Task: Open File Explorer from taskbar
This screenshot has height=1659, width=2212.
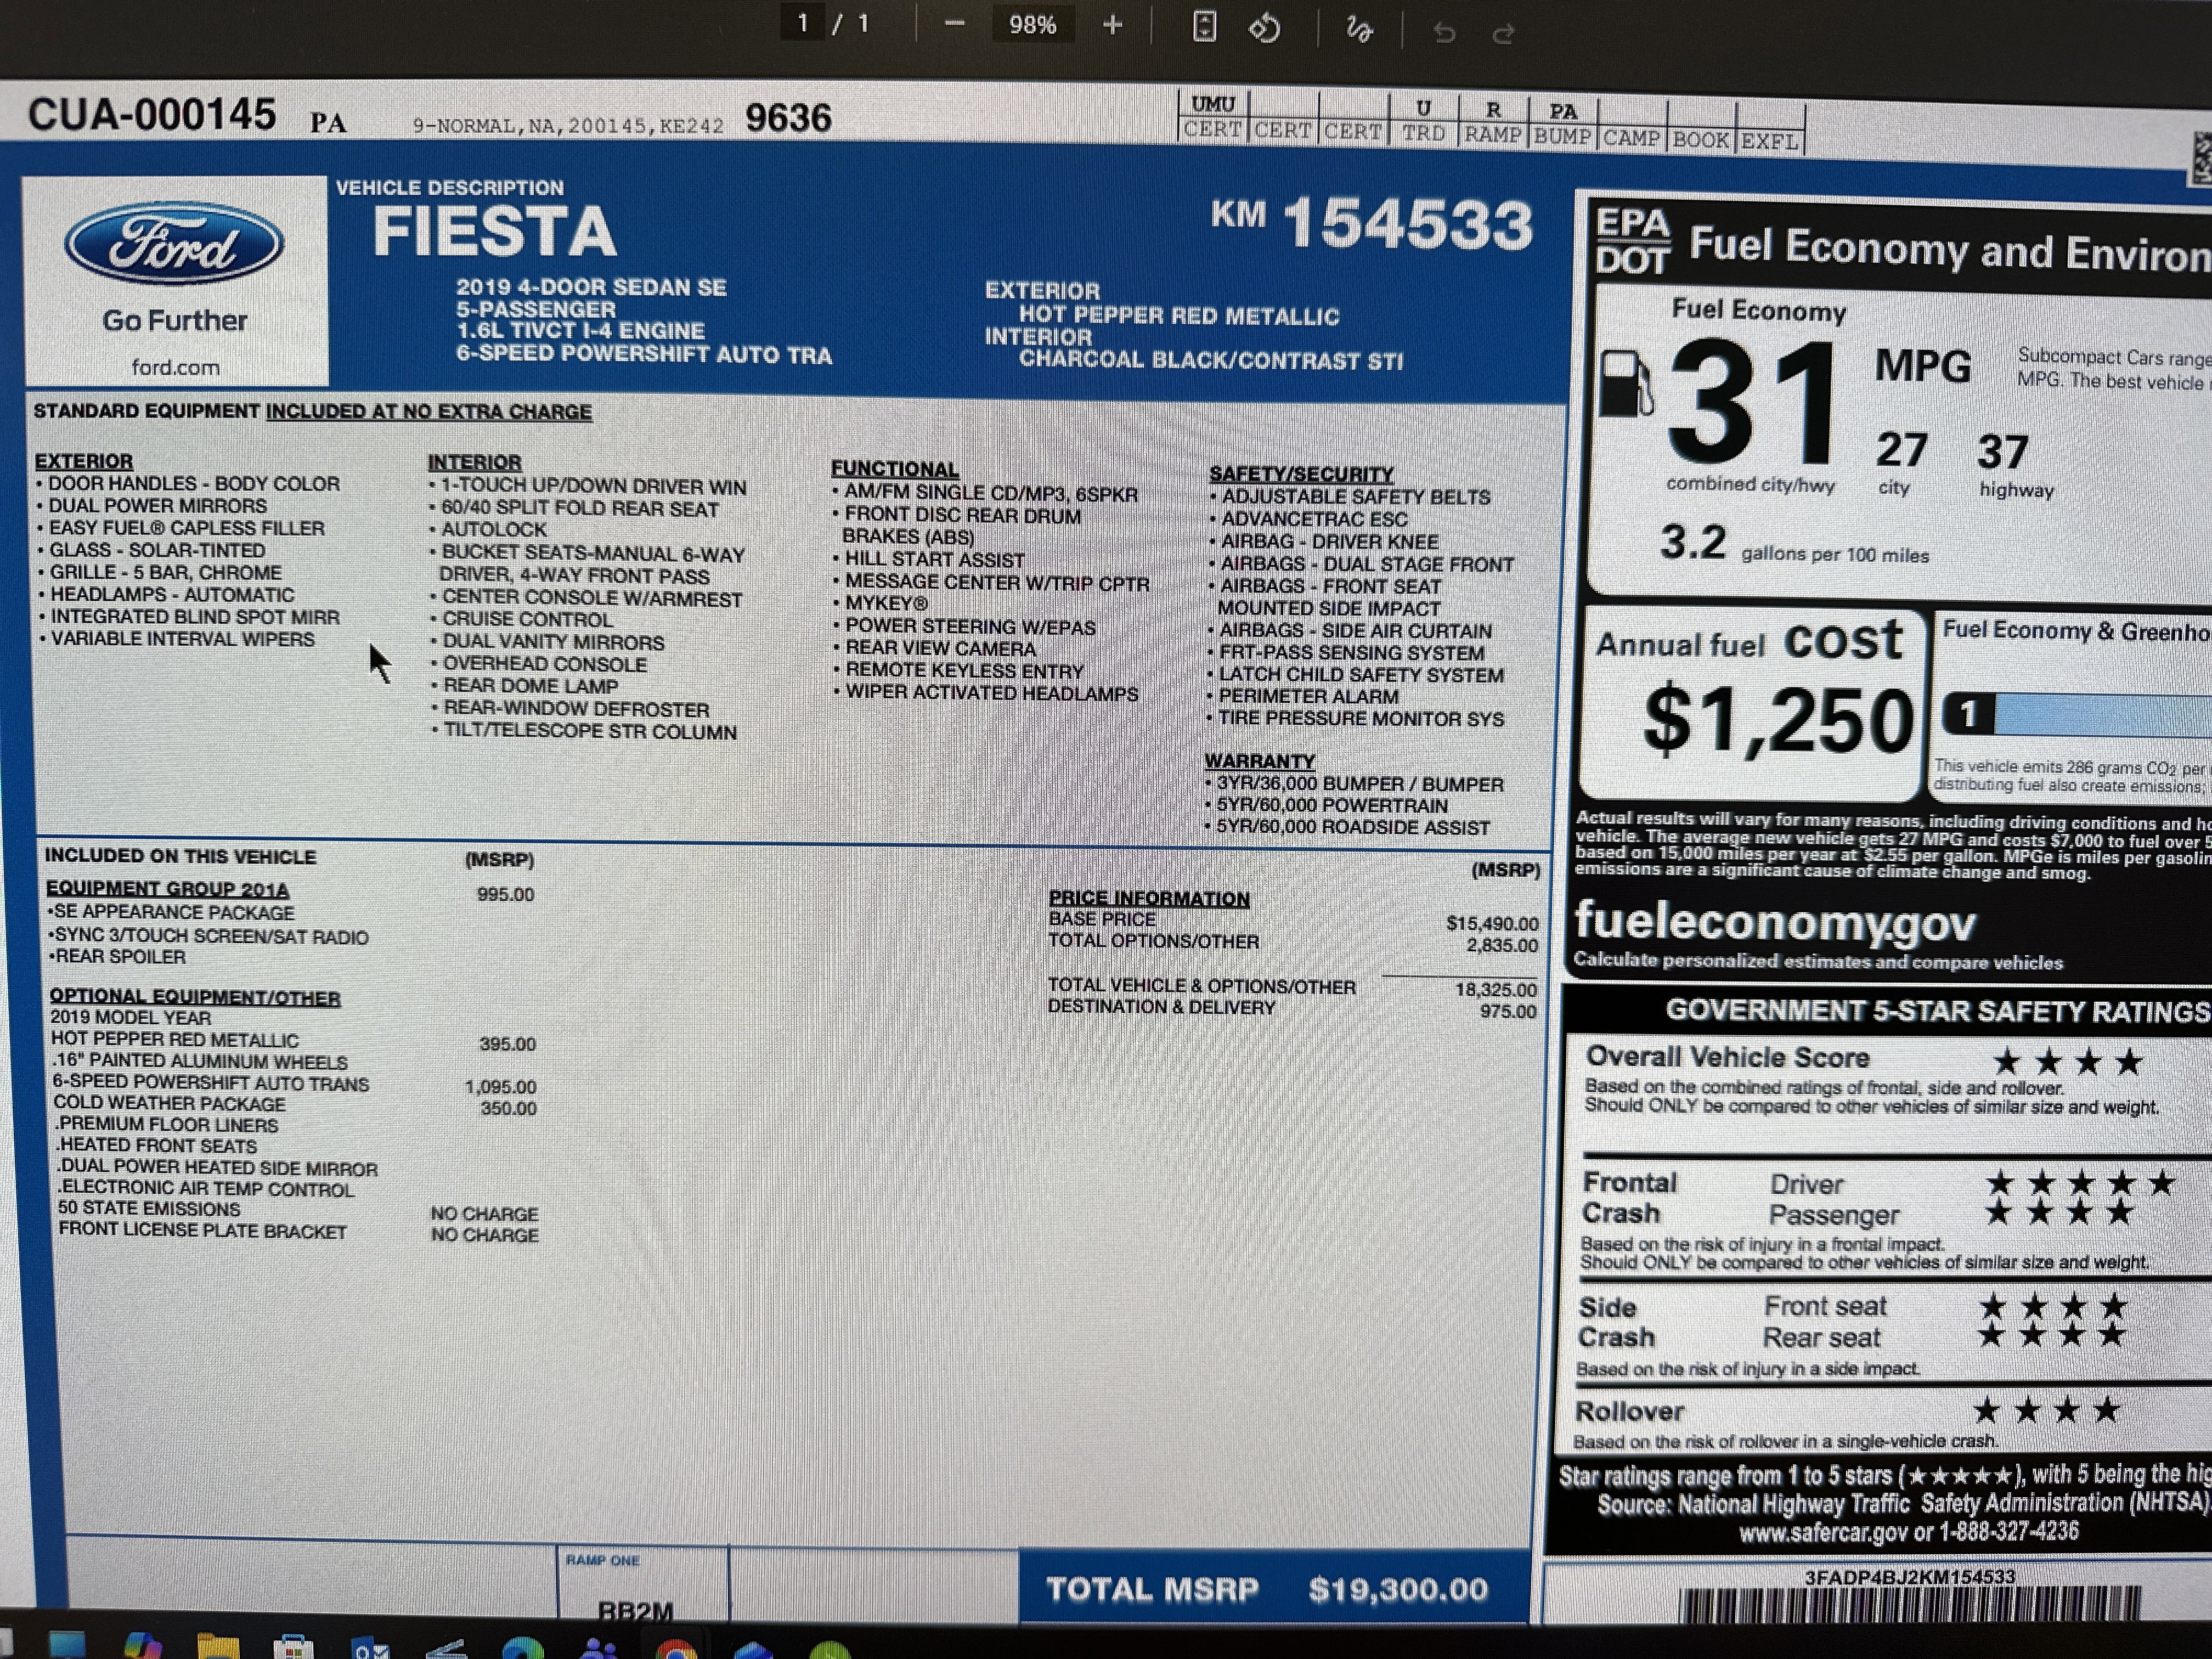Action: pos(217,1645)
